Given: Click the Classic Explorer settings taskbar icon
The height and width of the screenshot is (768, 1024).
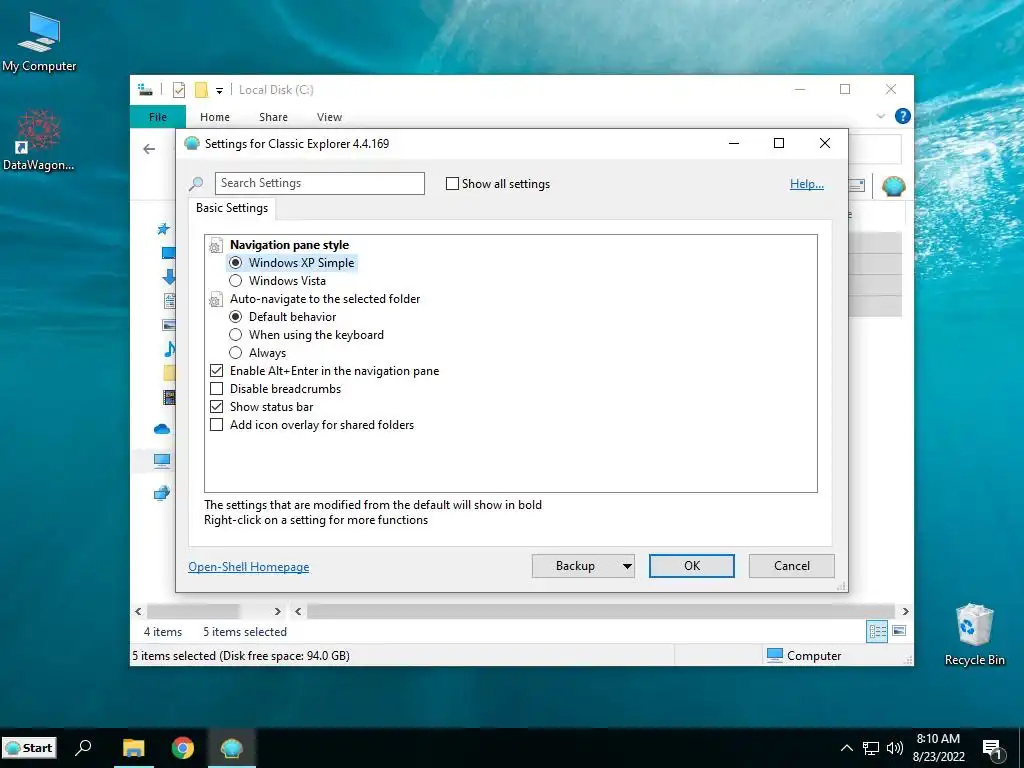Looking at the screenshot, I should point(231,747).
